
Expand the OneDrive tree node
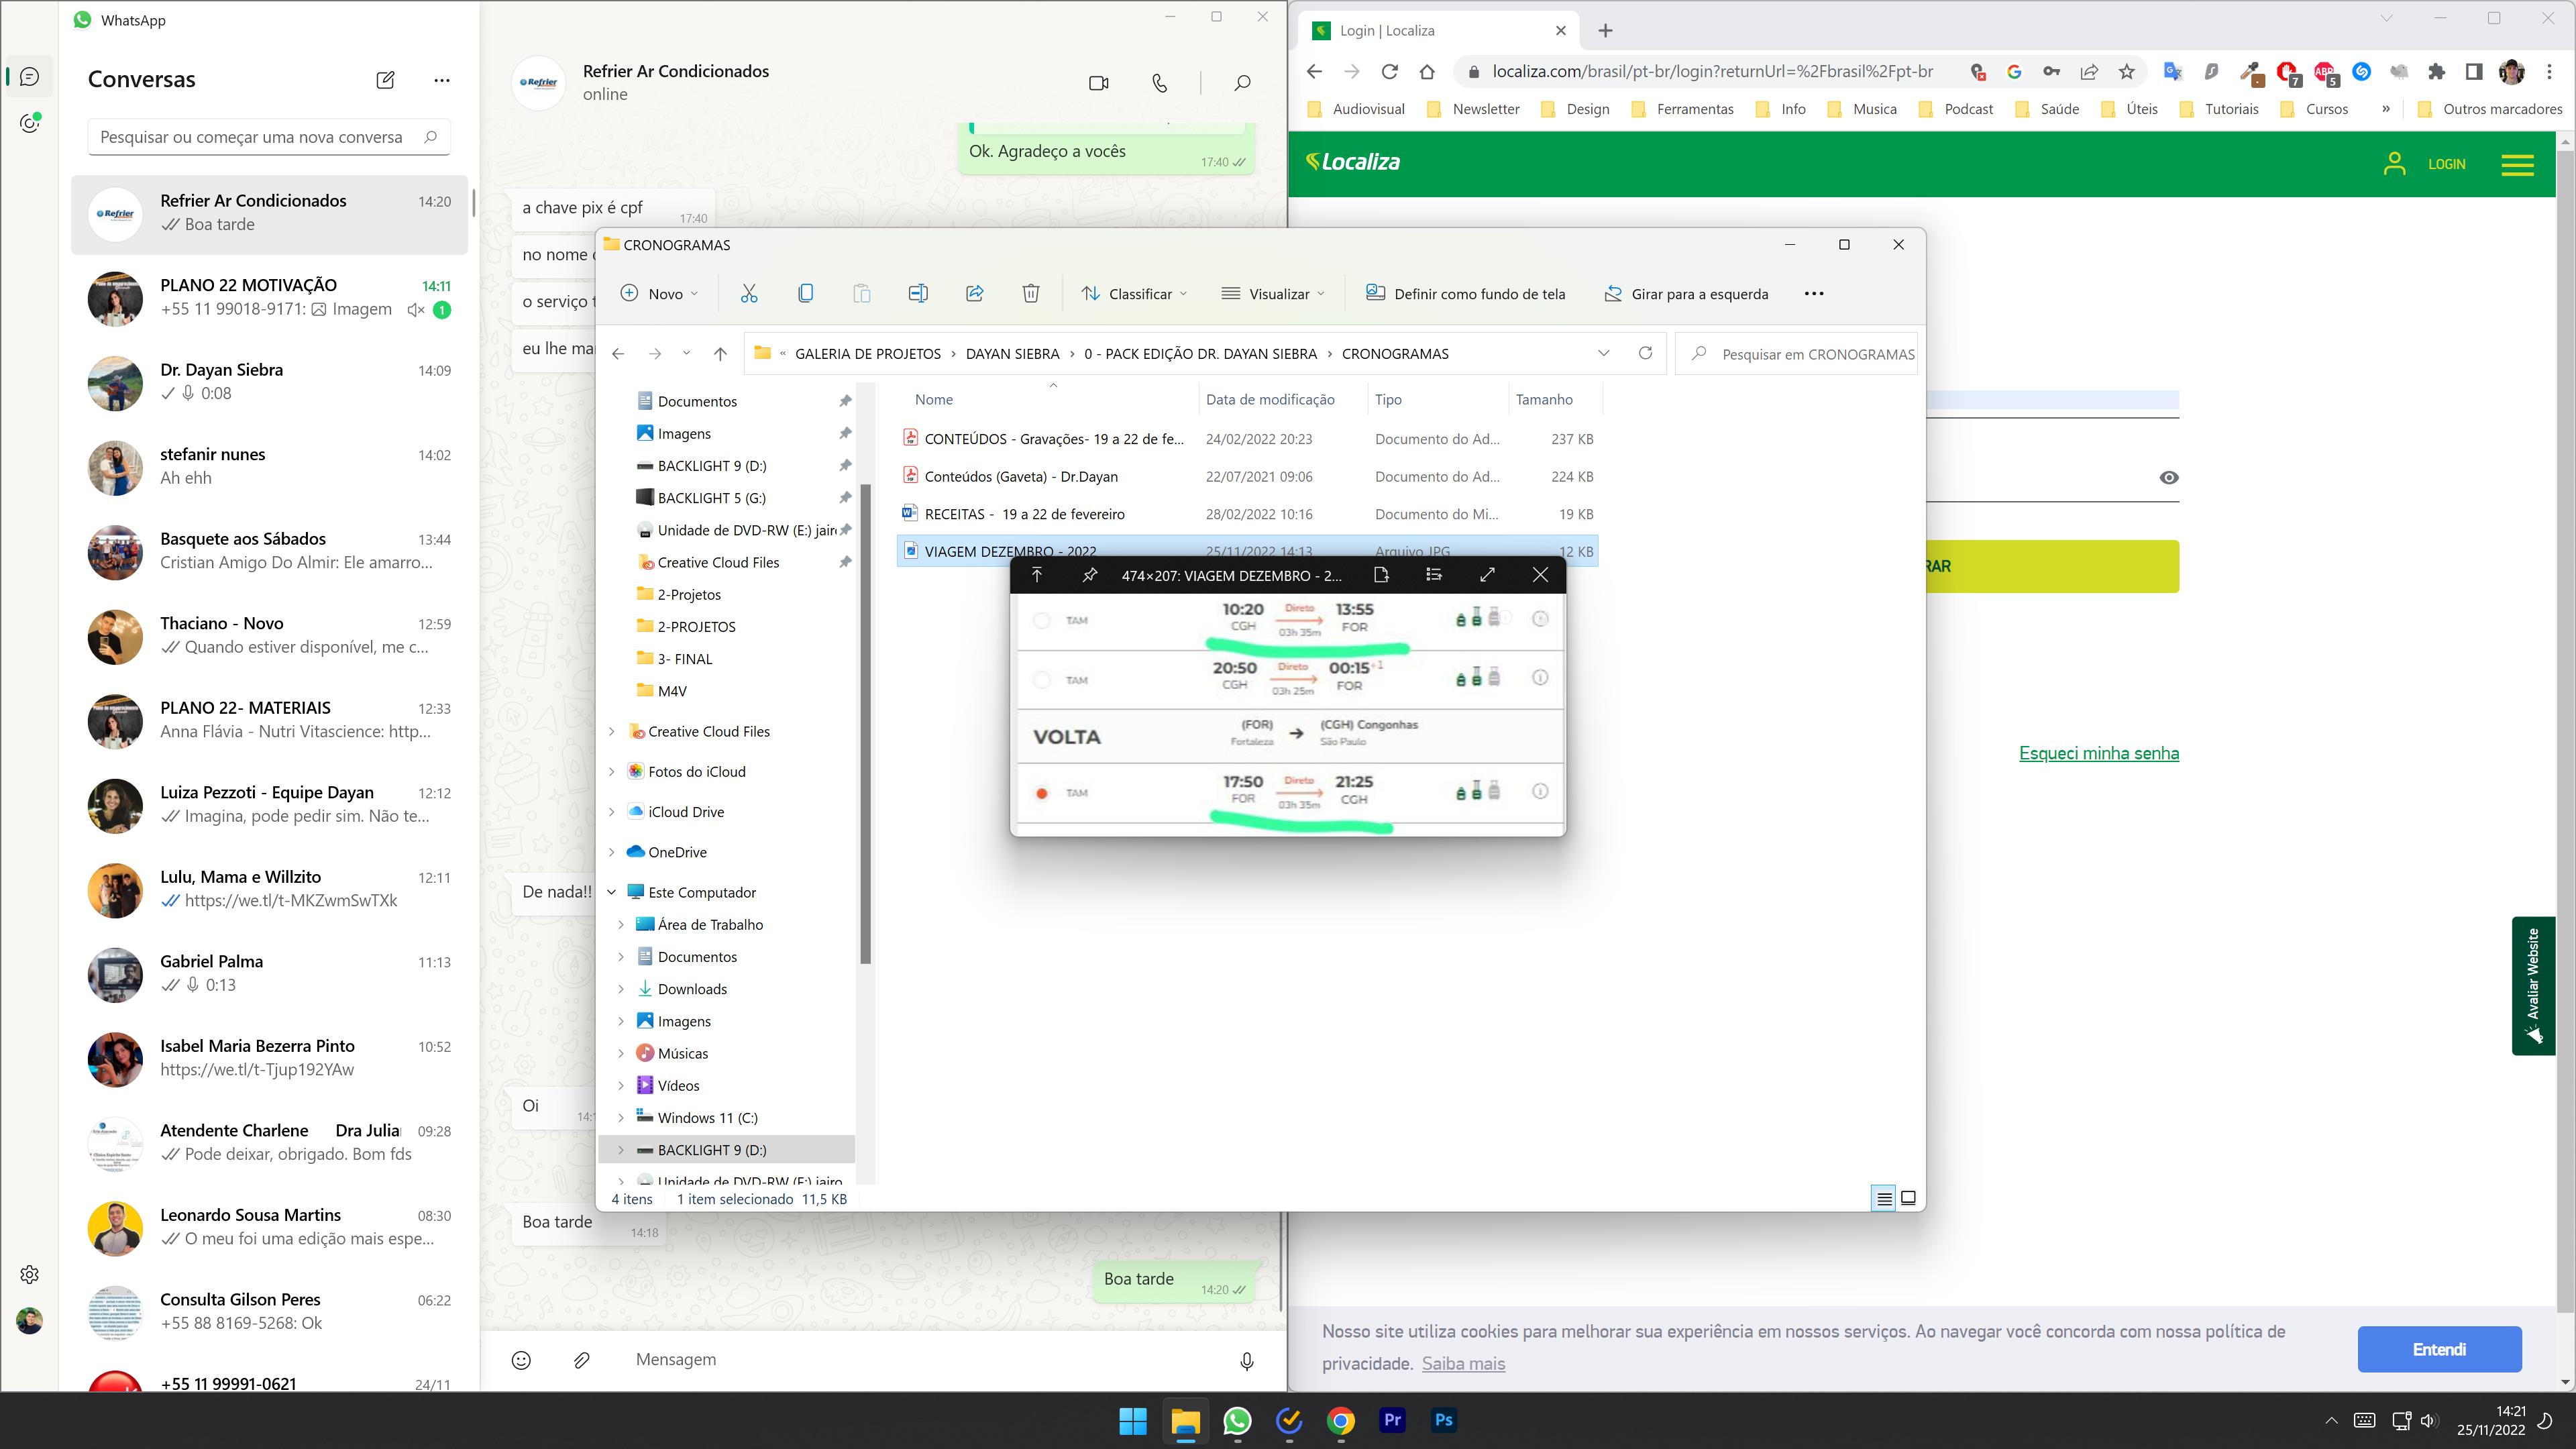click(x=612, y=852)
